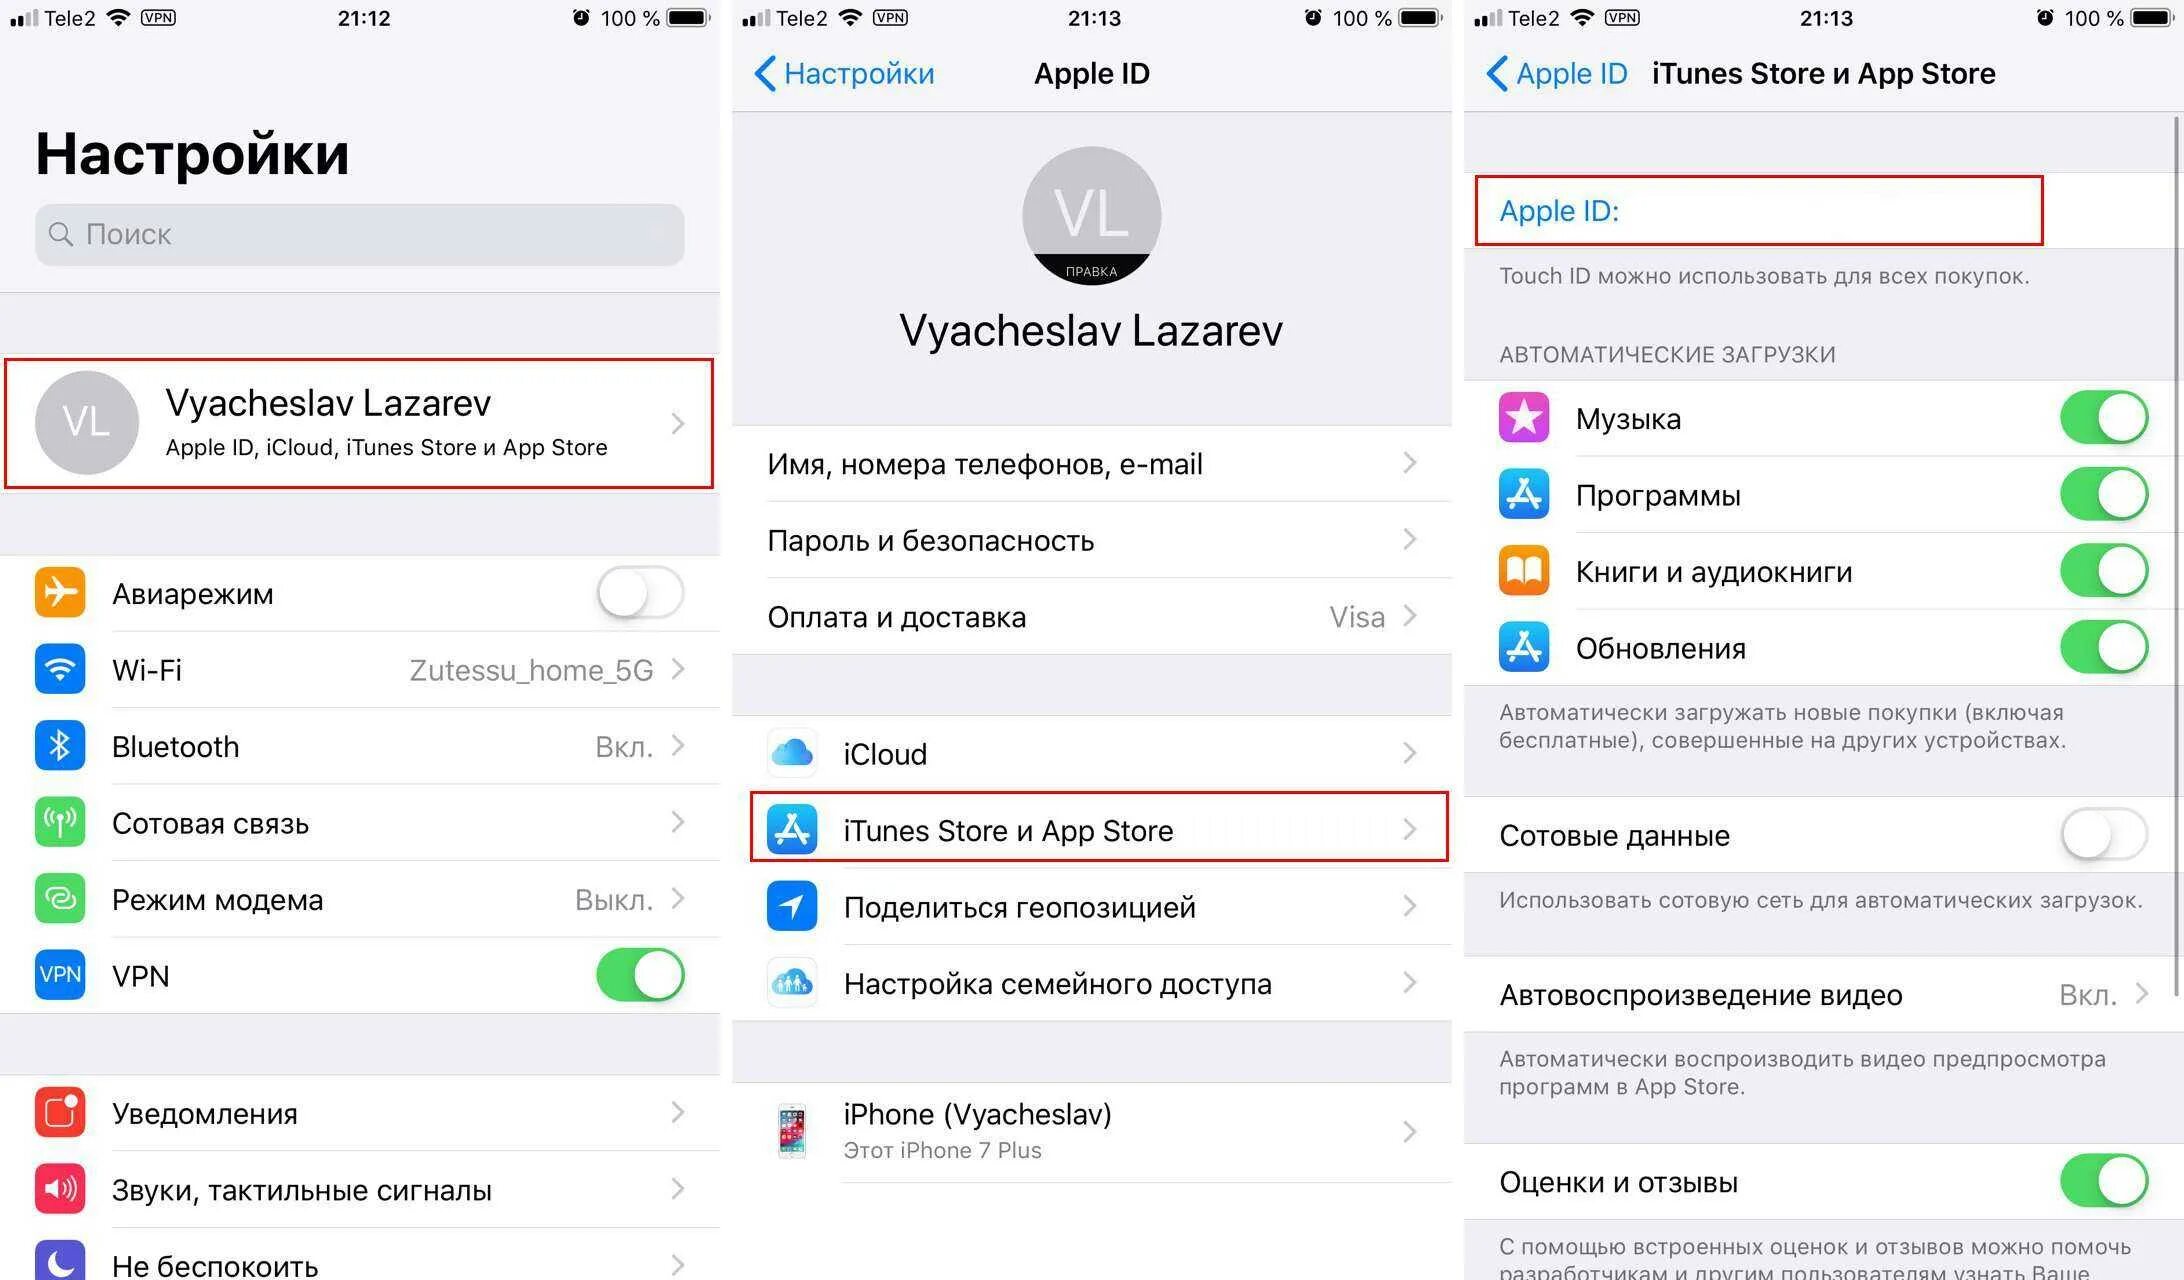Open Поделиться геопозицией settings
Screen dimensions: 2184x1280
pos(1092,907)
